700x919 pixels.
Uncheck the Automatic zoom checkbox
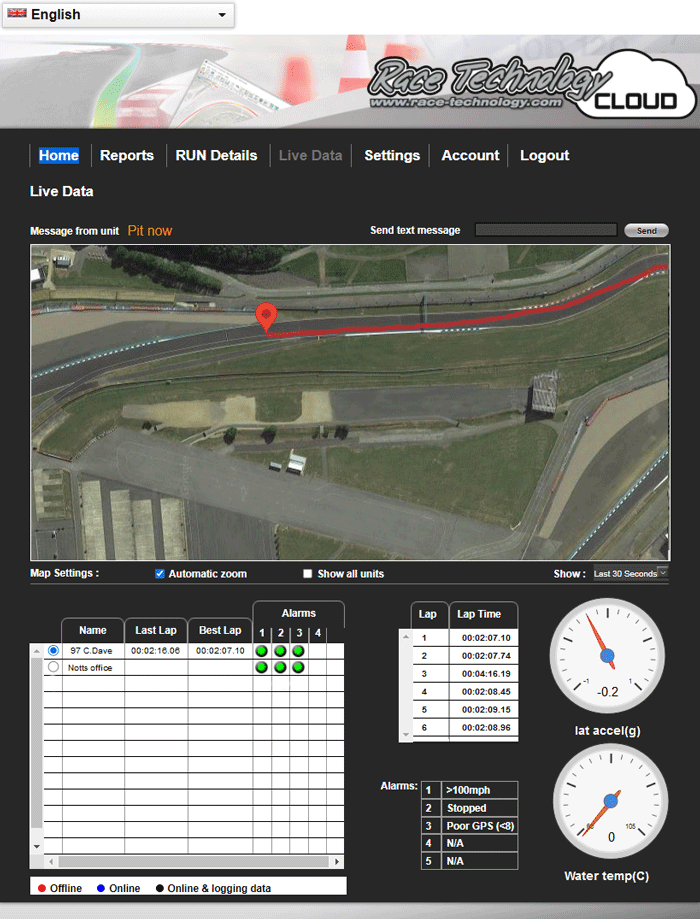coord(159,574)
